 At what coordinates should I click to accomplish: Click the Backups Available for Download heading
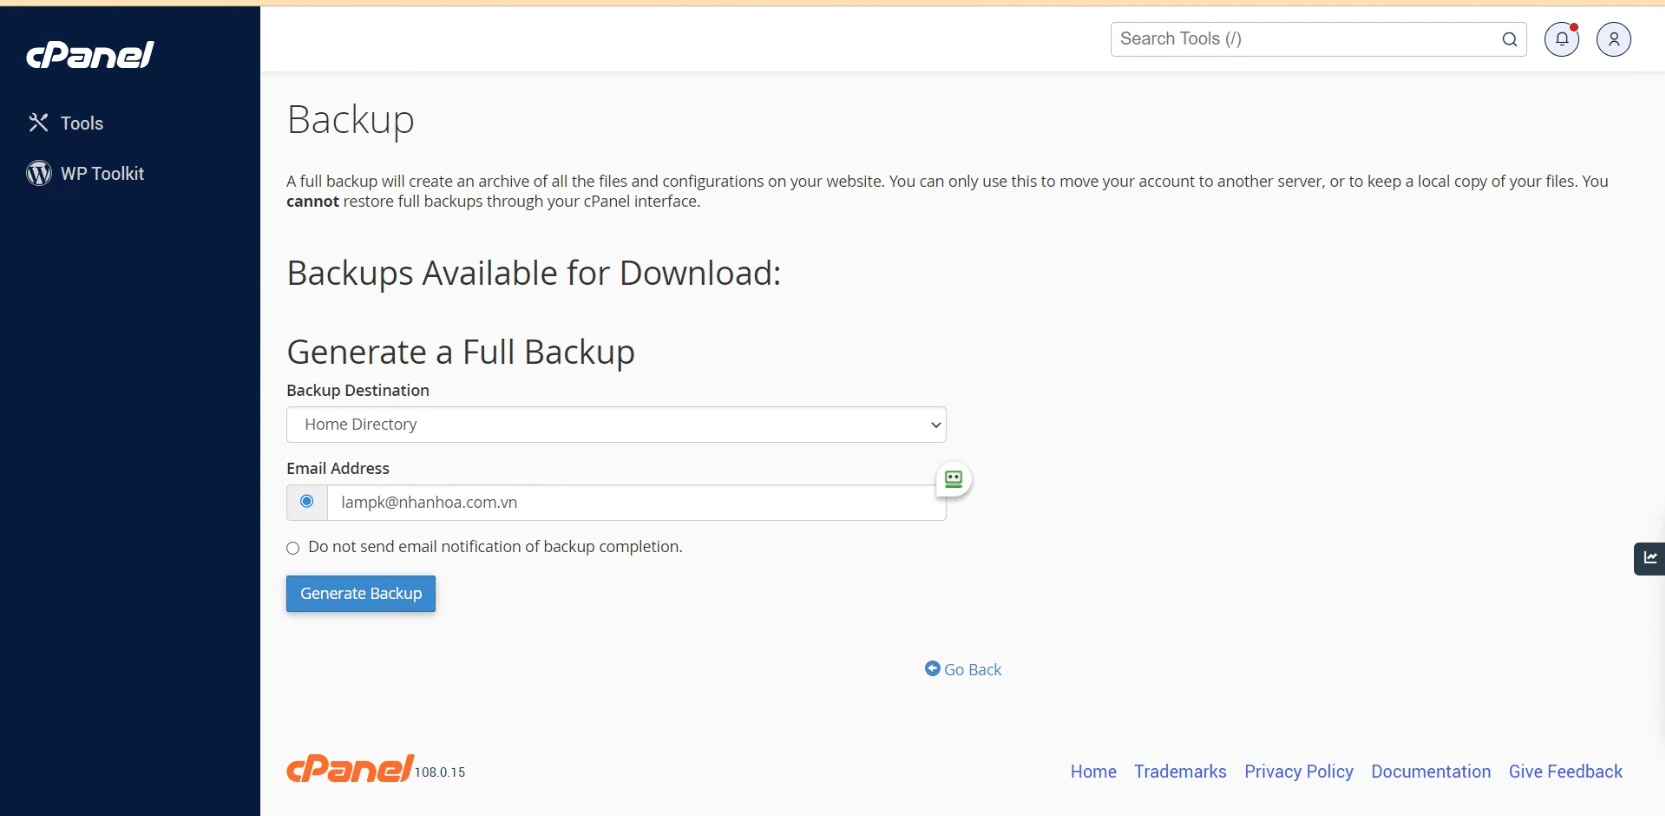[534, 273]
